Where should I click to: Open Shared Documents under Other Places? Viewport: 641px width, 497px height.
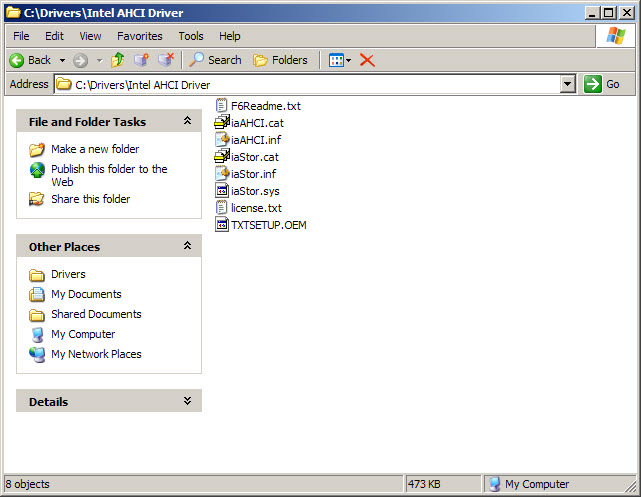96,314
